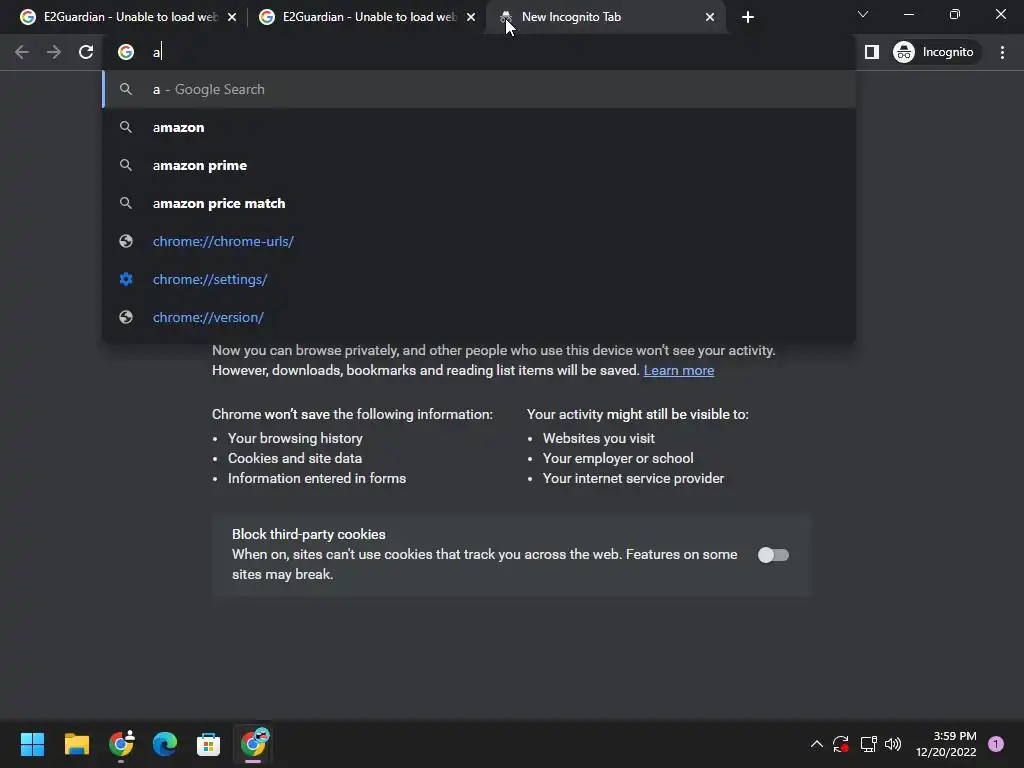Choose the 'amazon price match' suggestion

click(479, 203)
